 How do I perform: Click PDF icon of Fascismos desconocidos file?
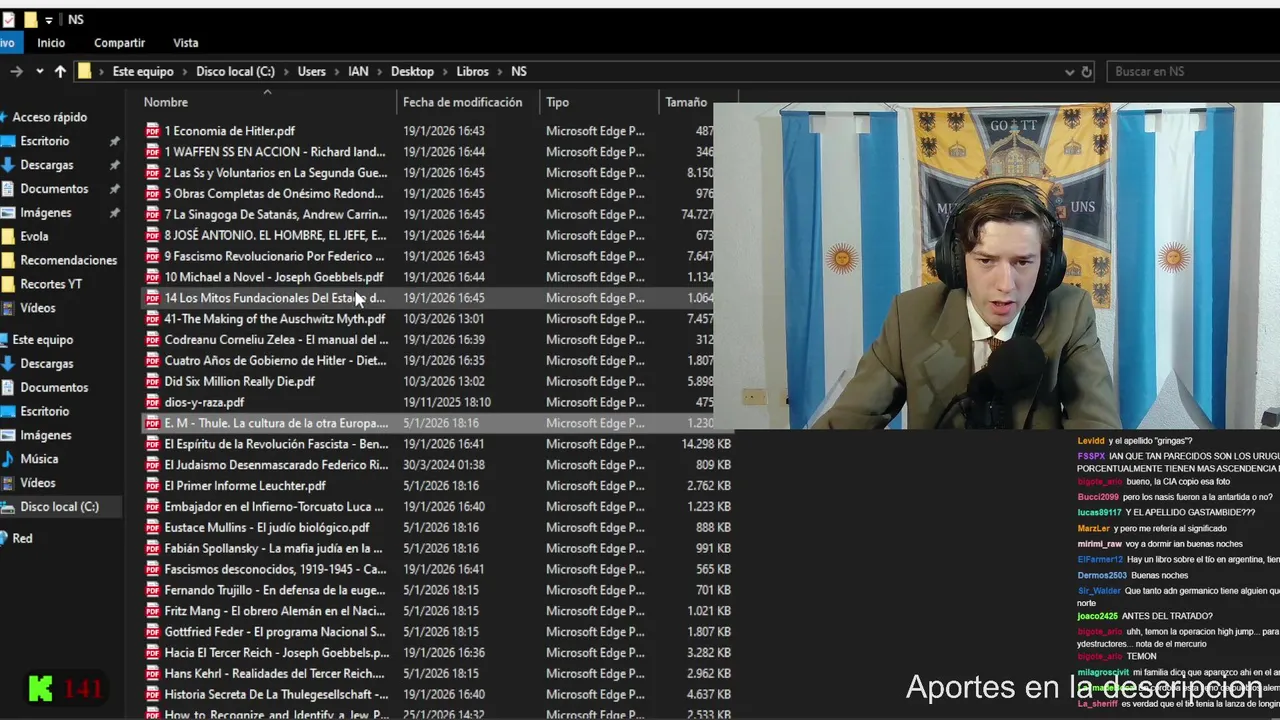coord(153,569)
